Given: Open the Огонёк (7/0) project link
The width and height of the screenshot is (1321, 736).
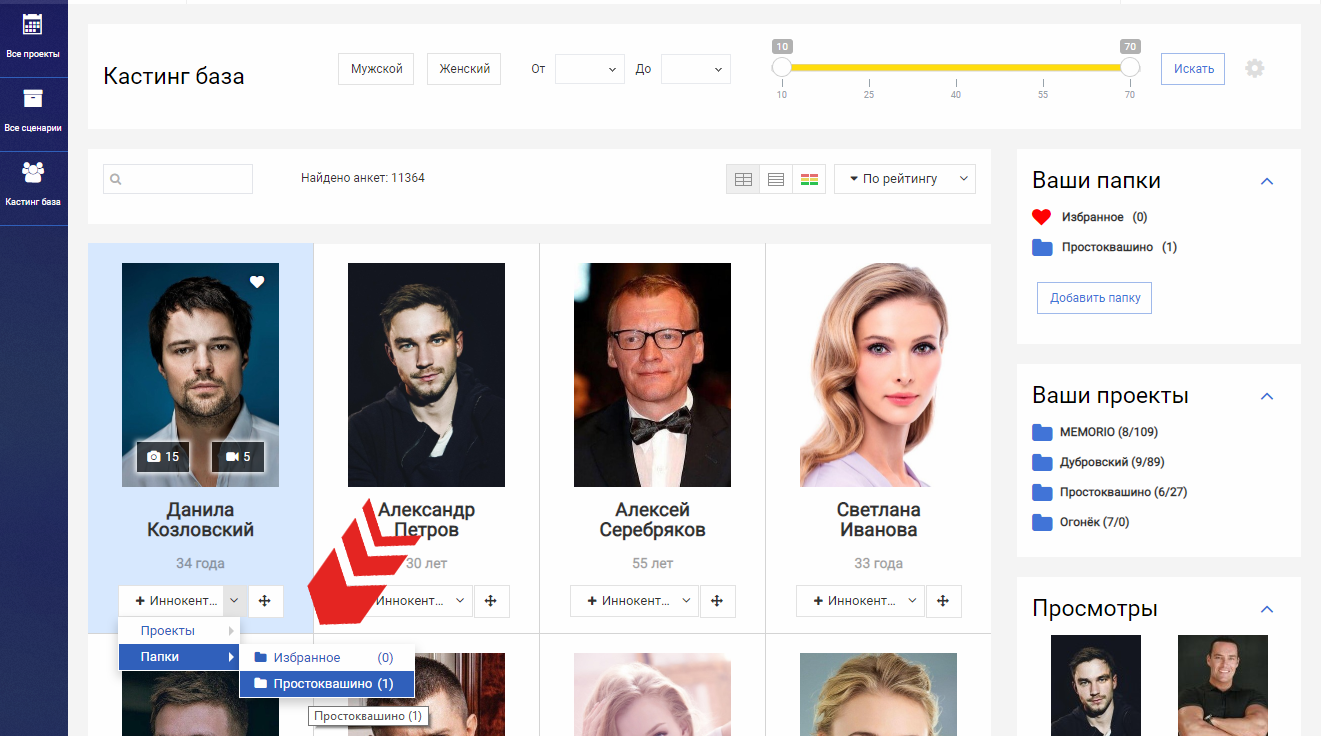Looking at the screenshot, I should pyautogui.click(x=1095, y=522).
